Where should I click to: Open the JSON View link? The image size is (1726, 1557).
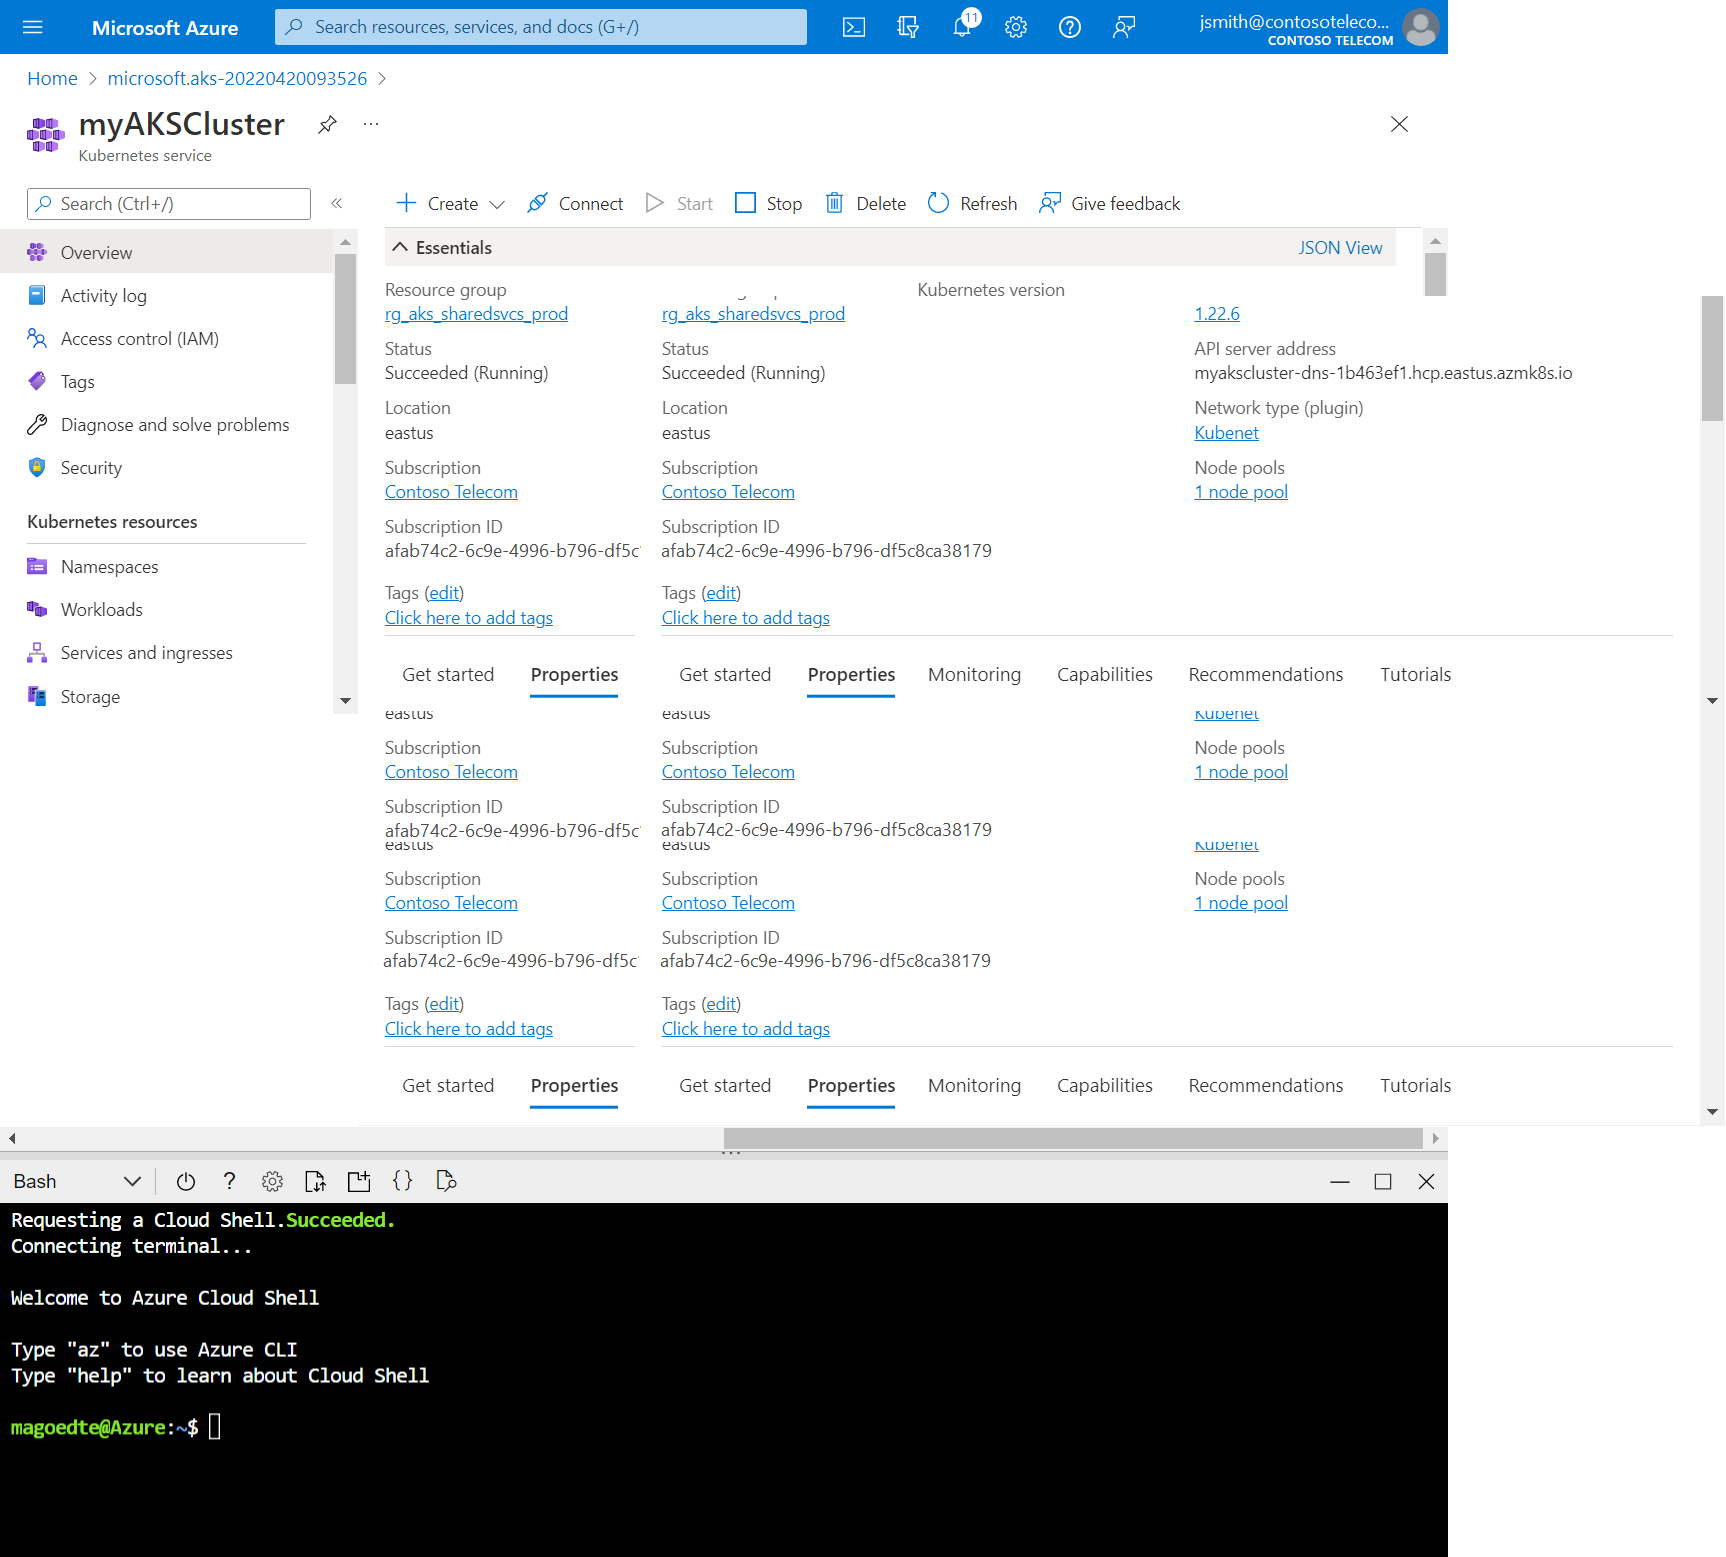1340,247
